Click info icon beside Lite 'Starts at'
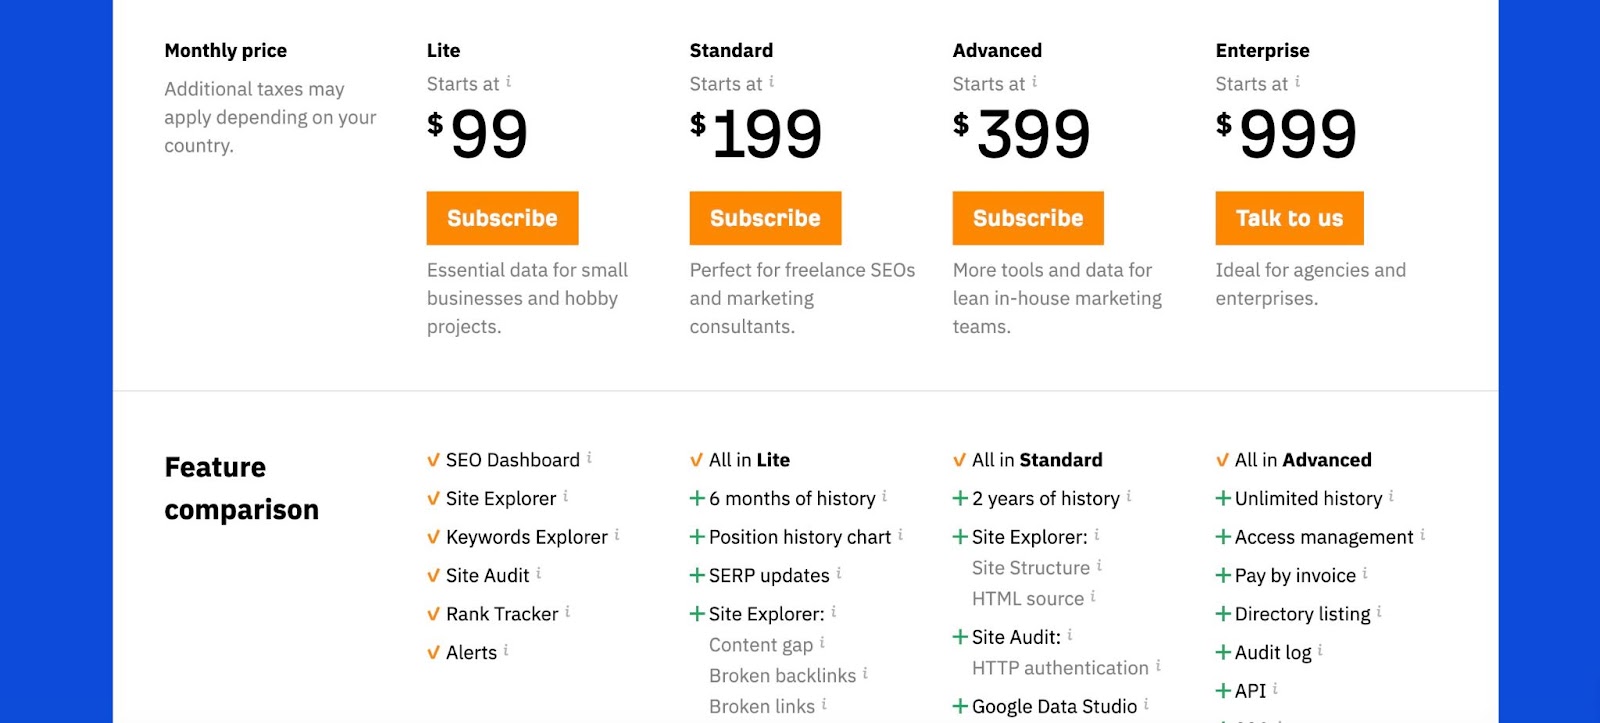Screen dimensions: 1600x723 [x=508, y=82]
